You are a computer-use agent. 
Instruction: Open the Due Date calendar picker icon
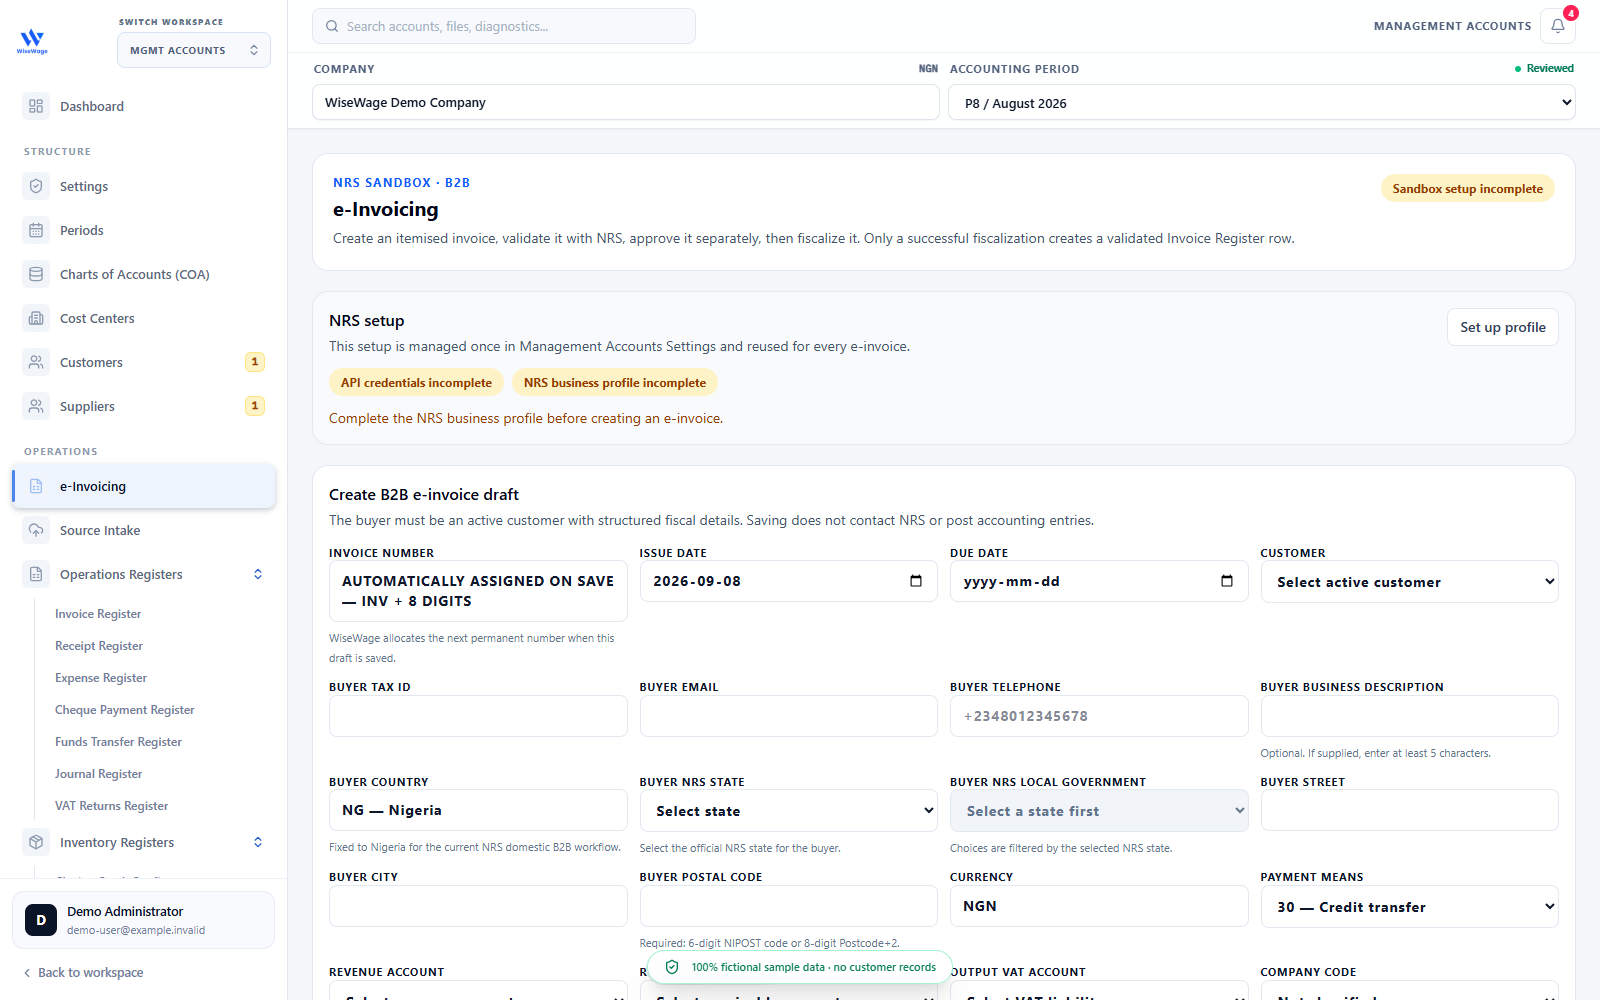[1227, 581]
